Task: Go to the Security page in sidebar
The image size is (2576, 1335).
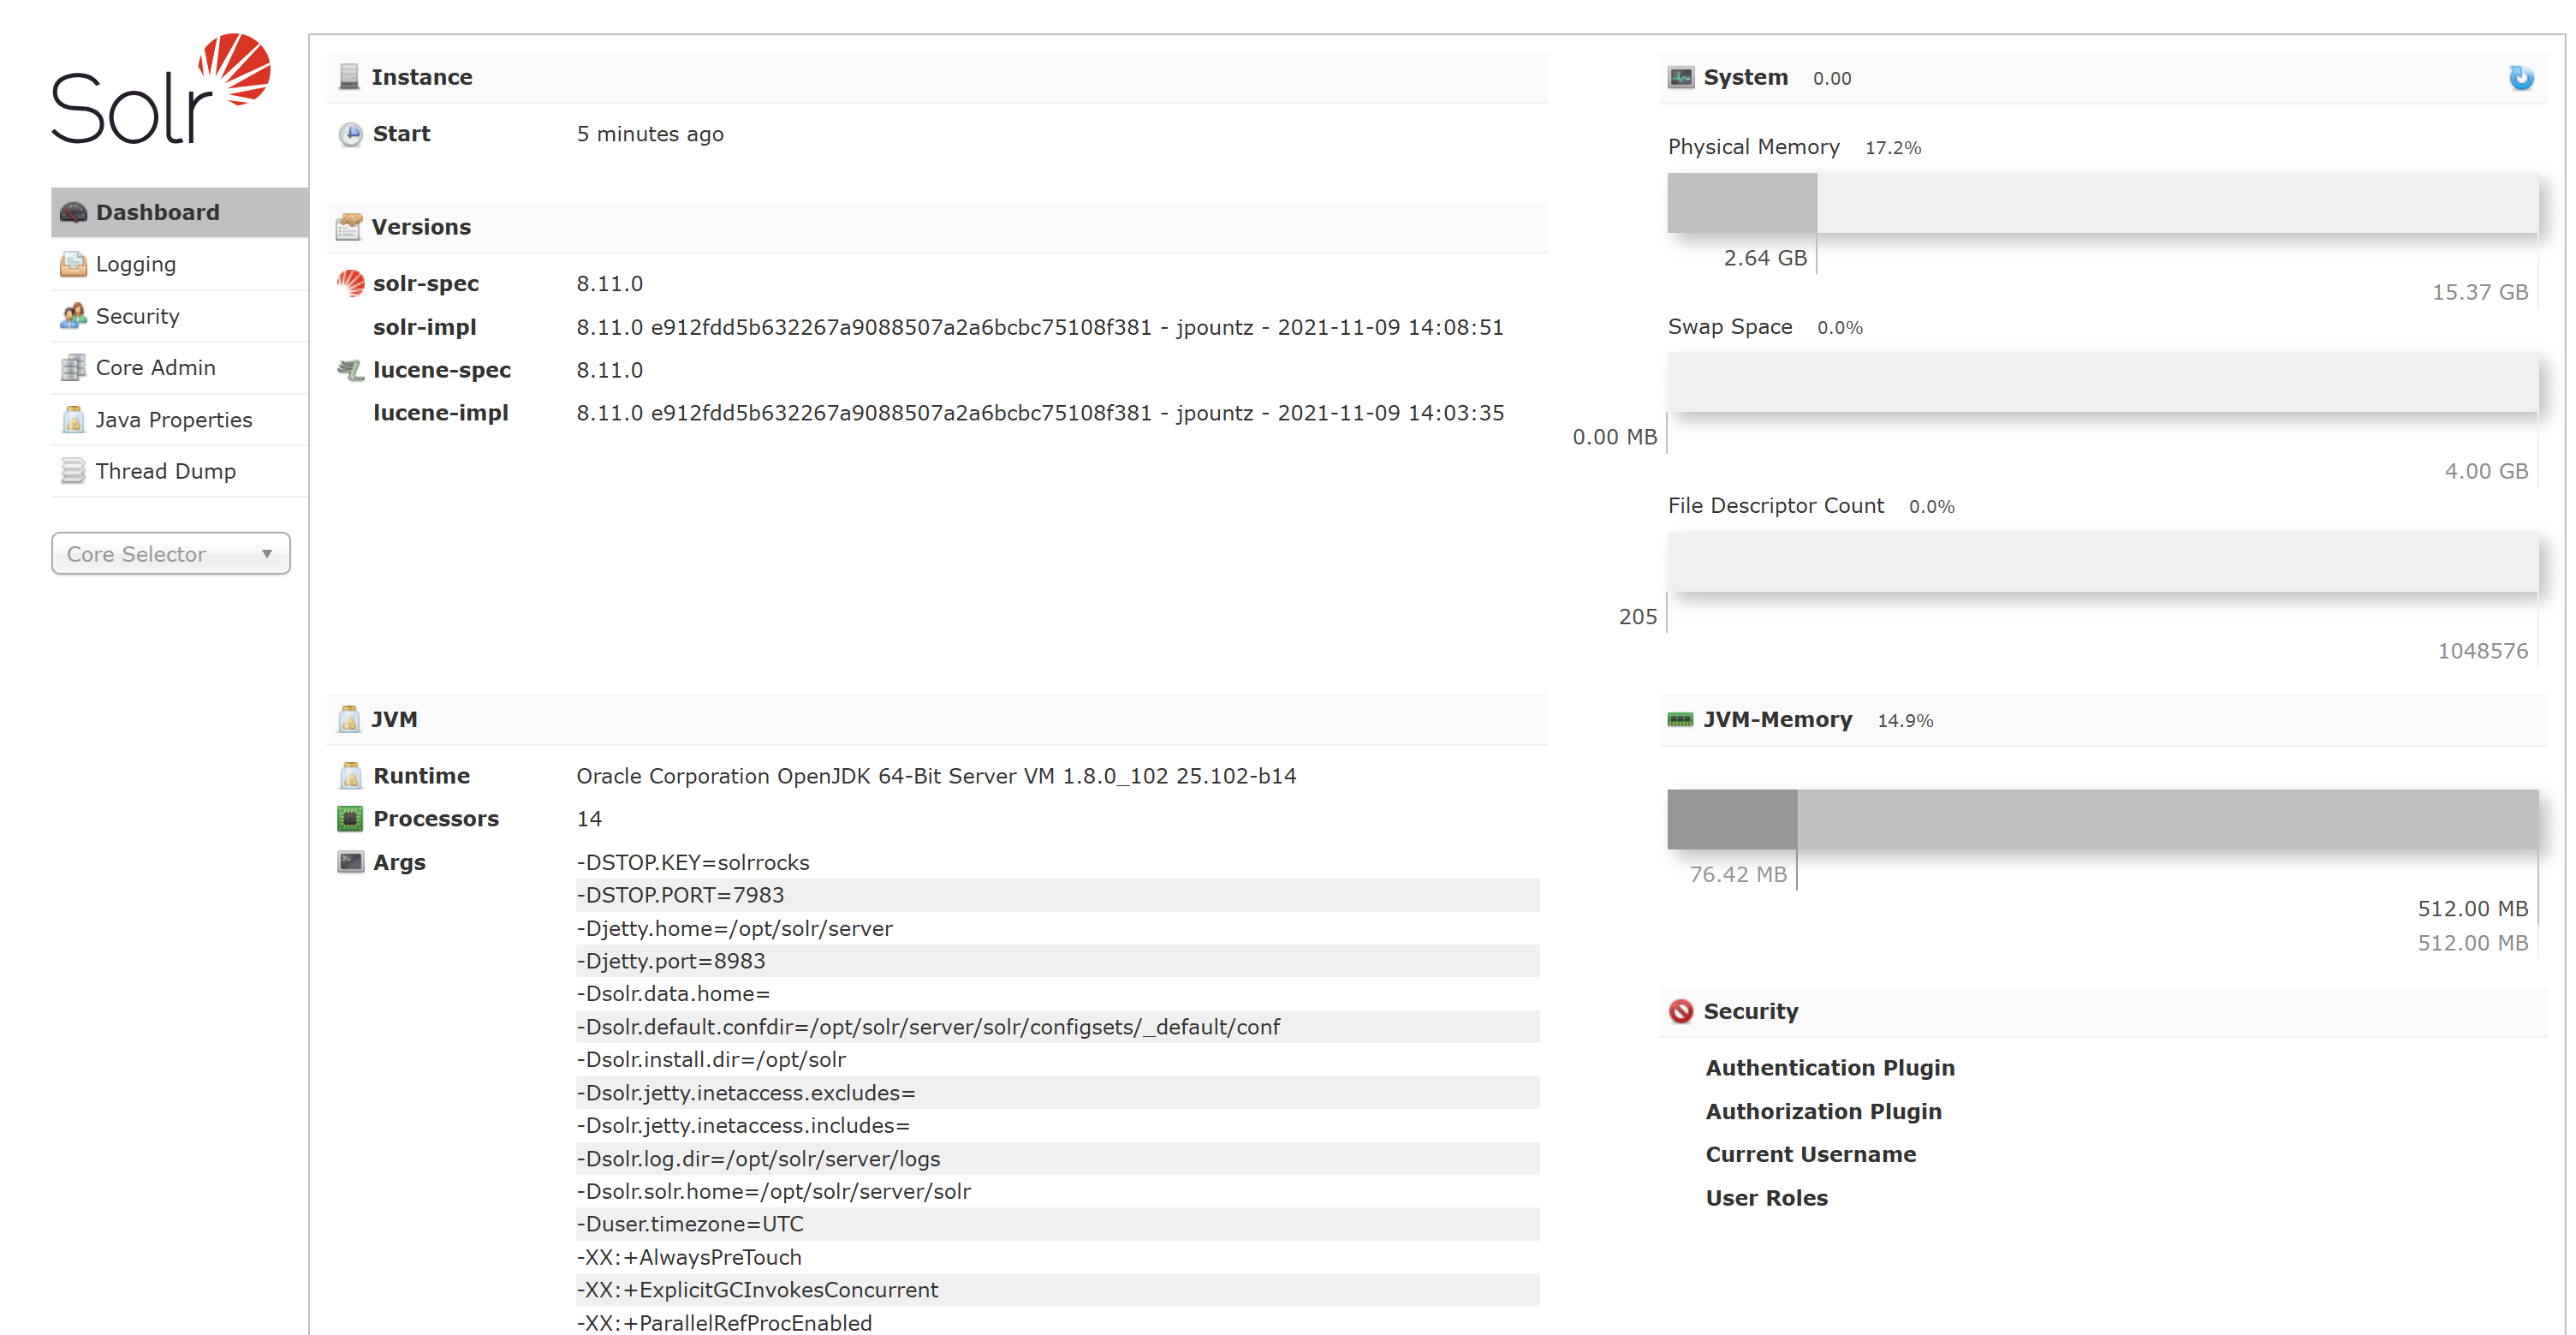Action: tap(179, 316)
